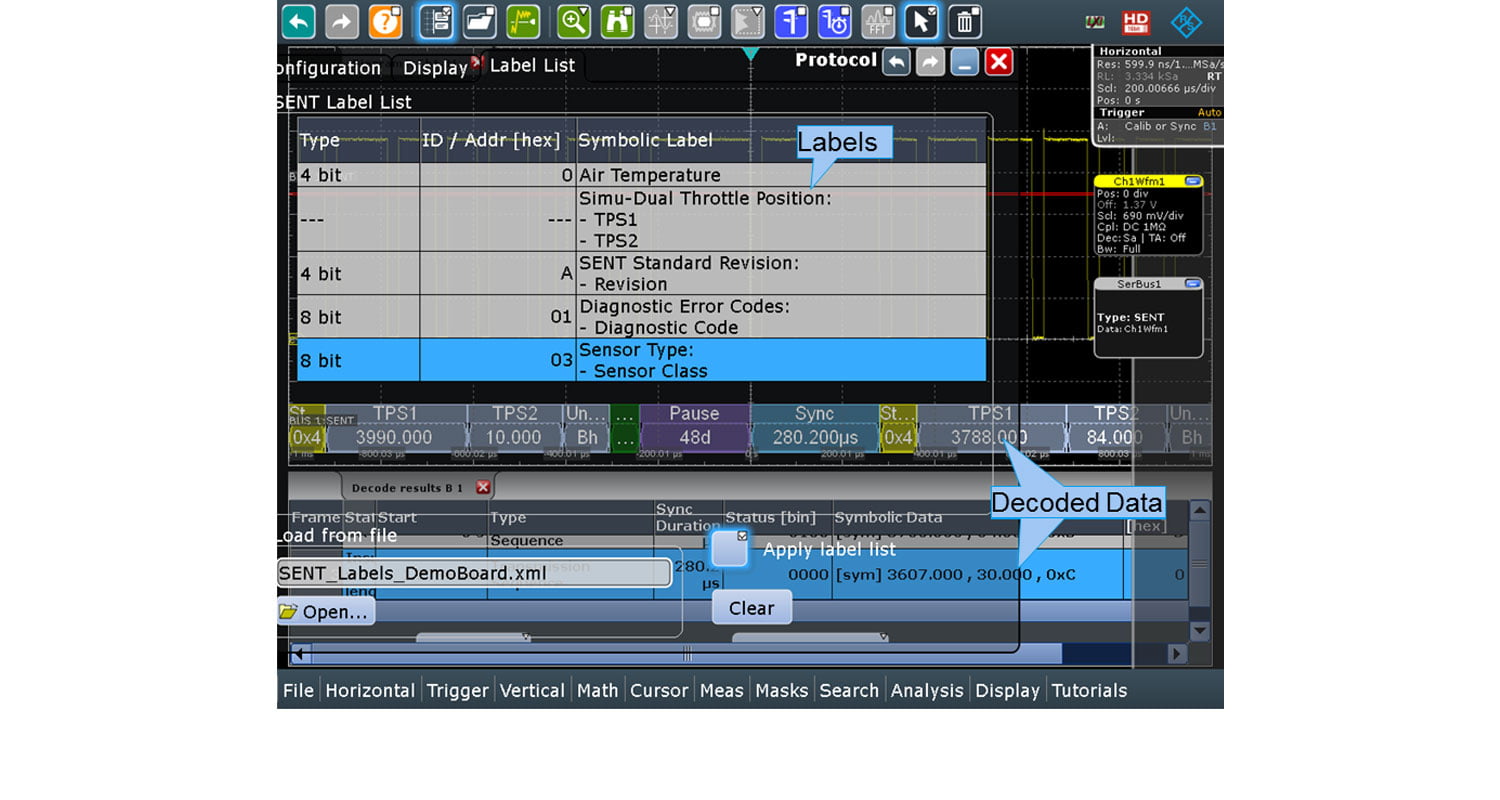Select the Sensor Type label row
The image size is (1500, 800).
click(641, 360)
